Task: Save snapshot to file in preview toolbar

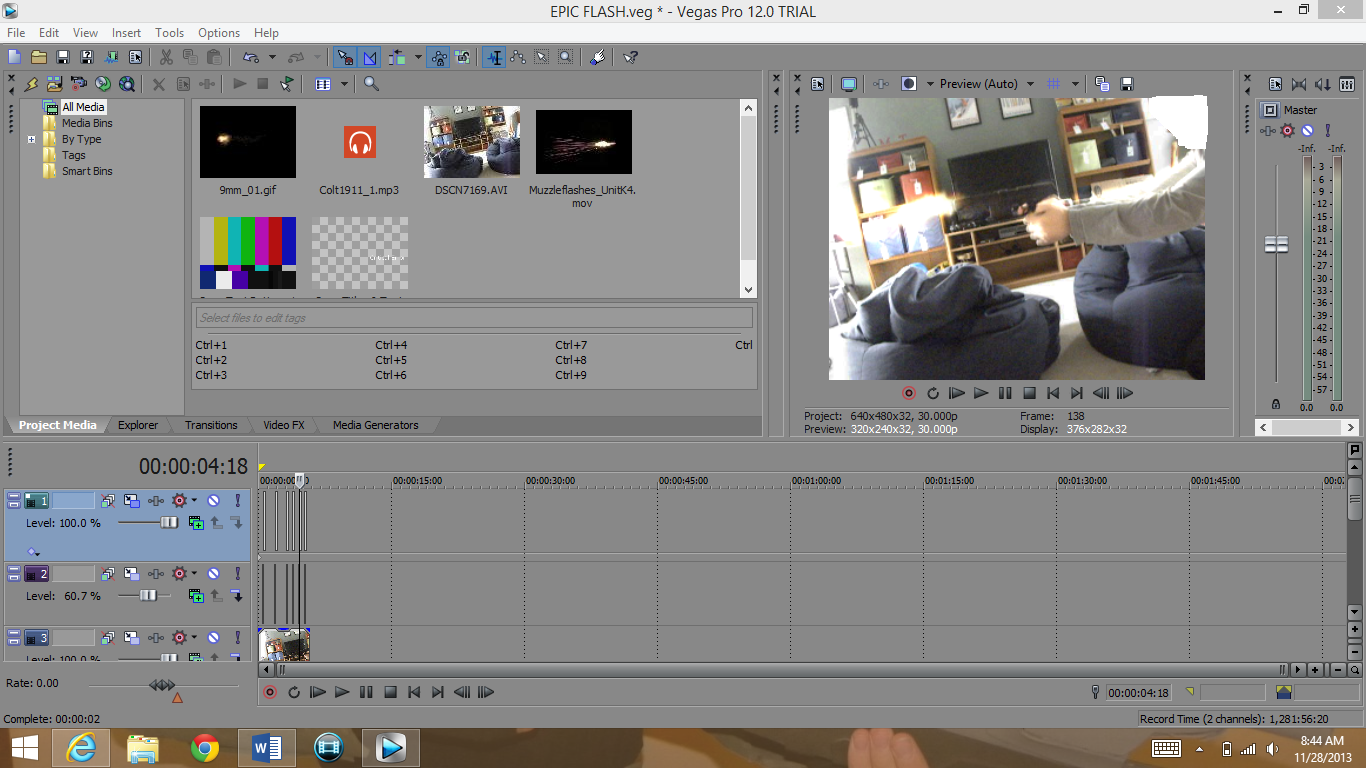Action: 1127,84
